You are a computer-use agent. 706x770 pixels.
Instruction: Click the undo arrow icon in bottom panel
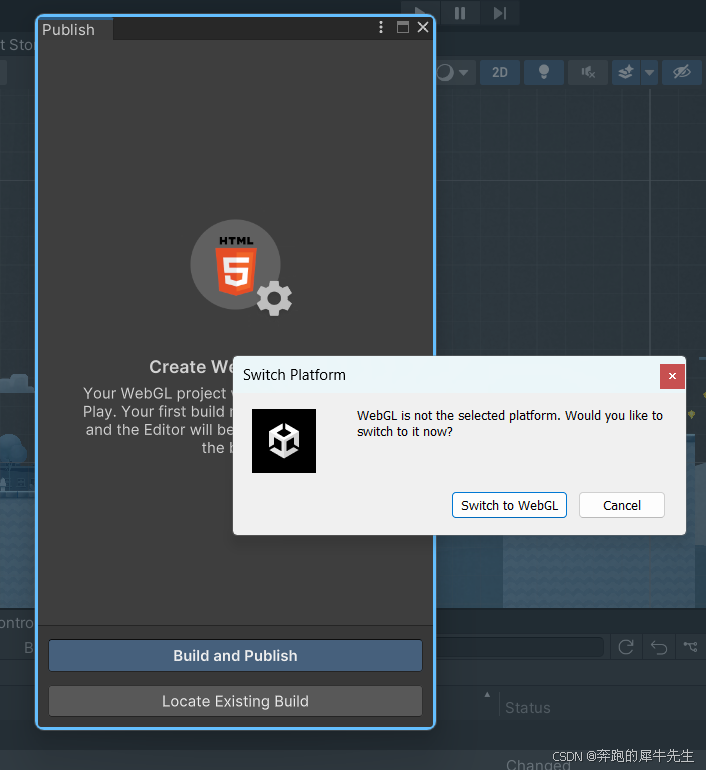(659, 647)
